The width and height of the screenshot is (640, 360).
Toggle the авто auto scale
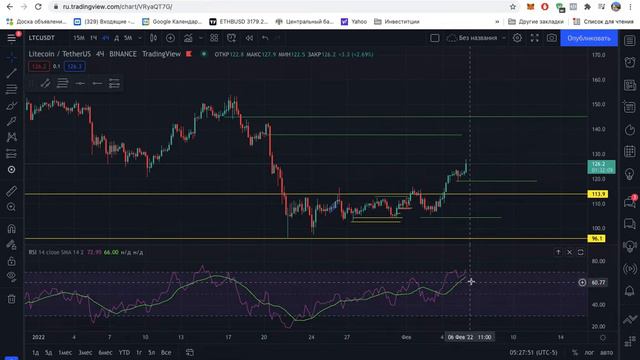point(607,353)
